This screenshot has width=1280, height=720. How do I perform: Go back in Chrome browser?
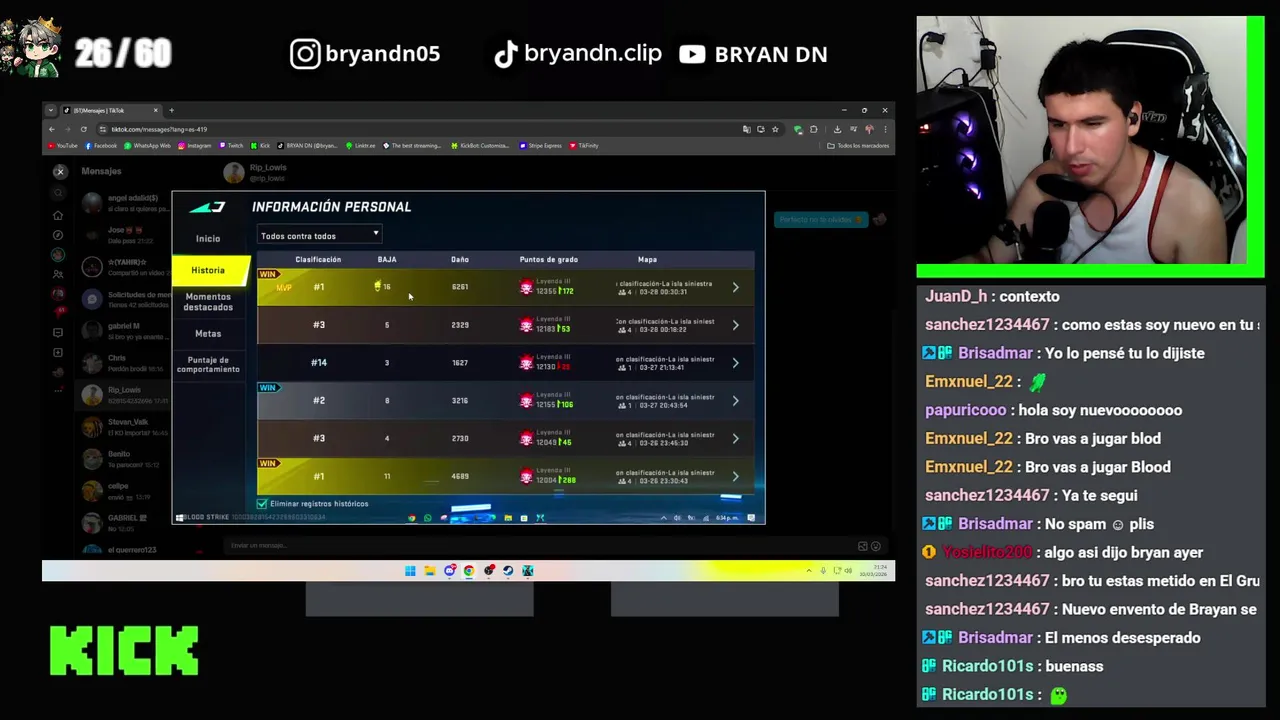pos(51,129)
